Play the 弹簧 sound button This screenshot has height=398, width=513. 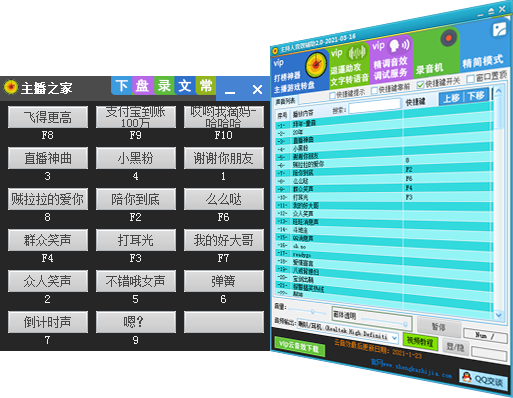tap(224, 281)
